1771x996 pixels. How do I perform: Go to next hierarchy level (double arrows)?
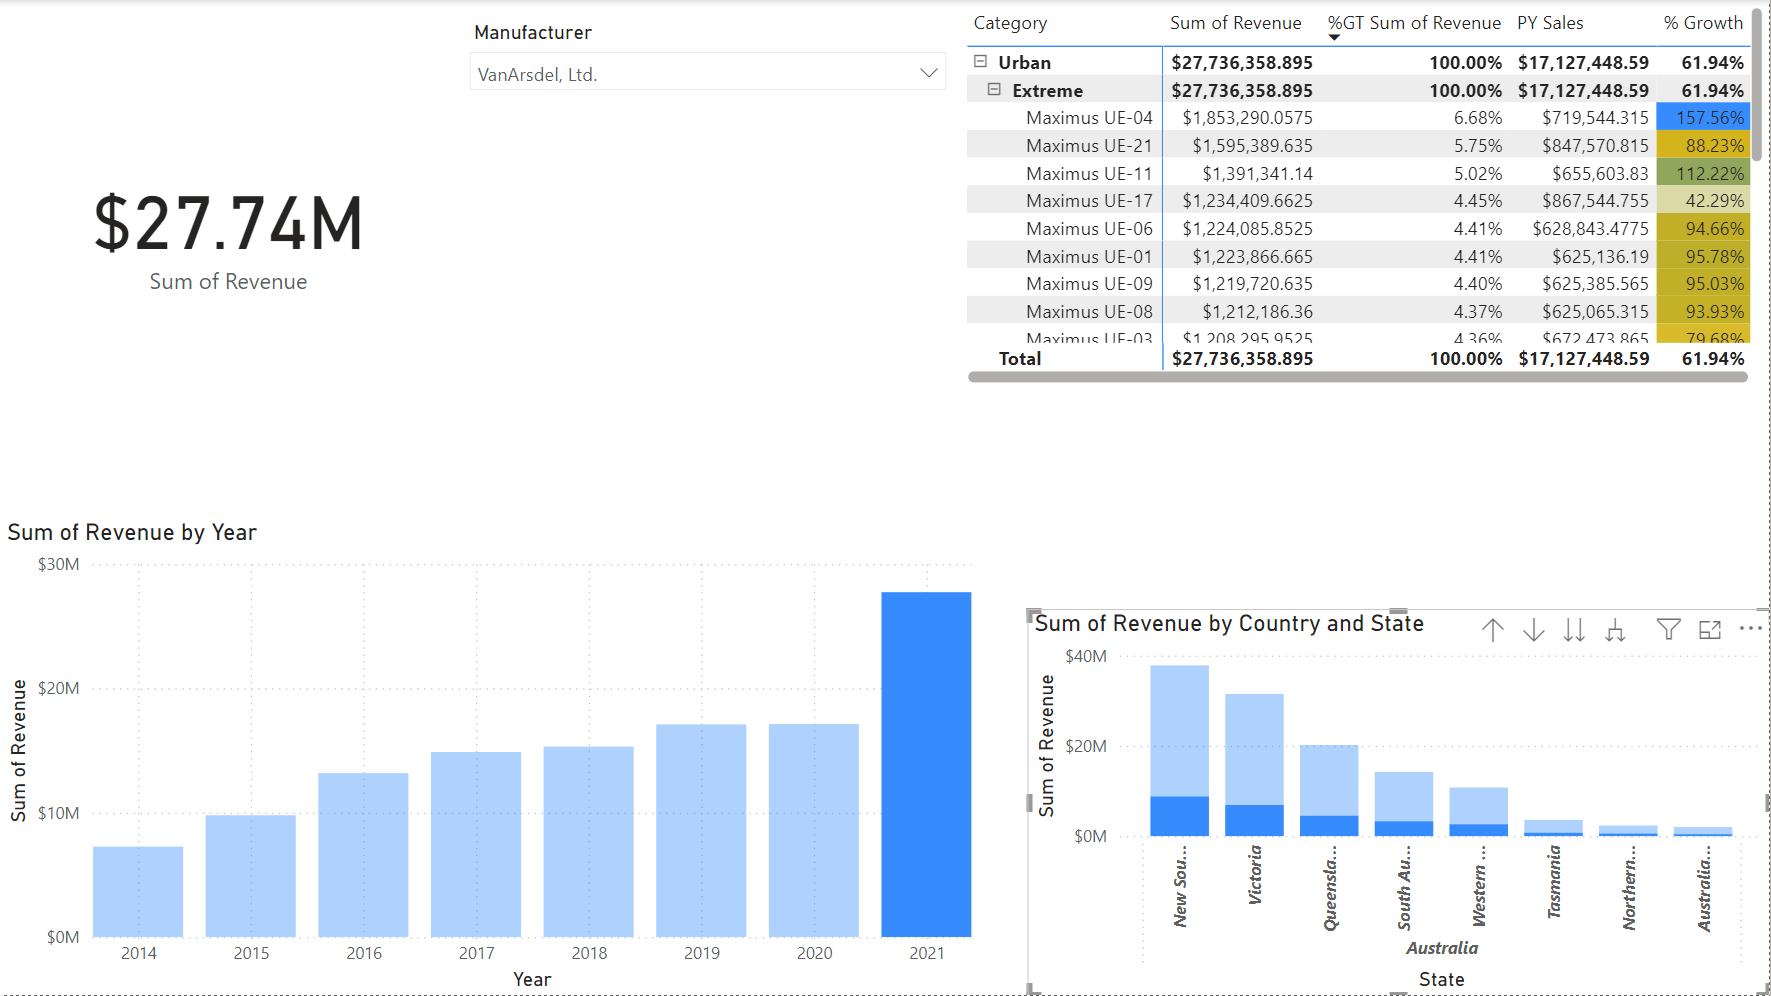pos(1574,630)
